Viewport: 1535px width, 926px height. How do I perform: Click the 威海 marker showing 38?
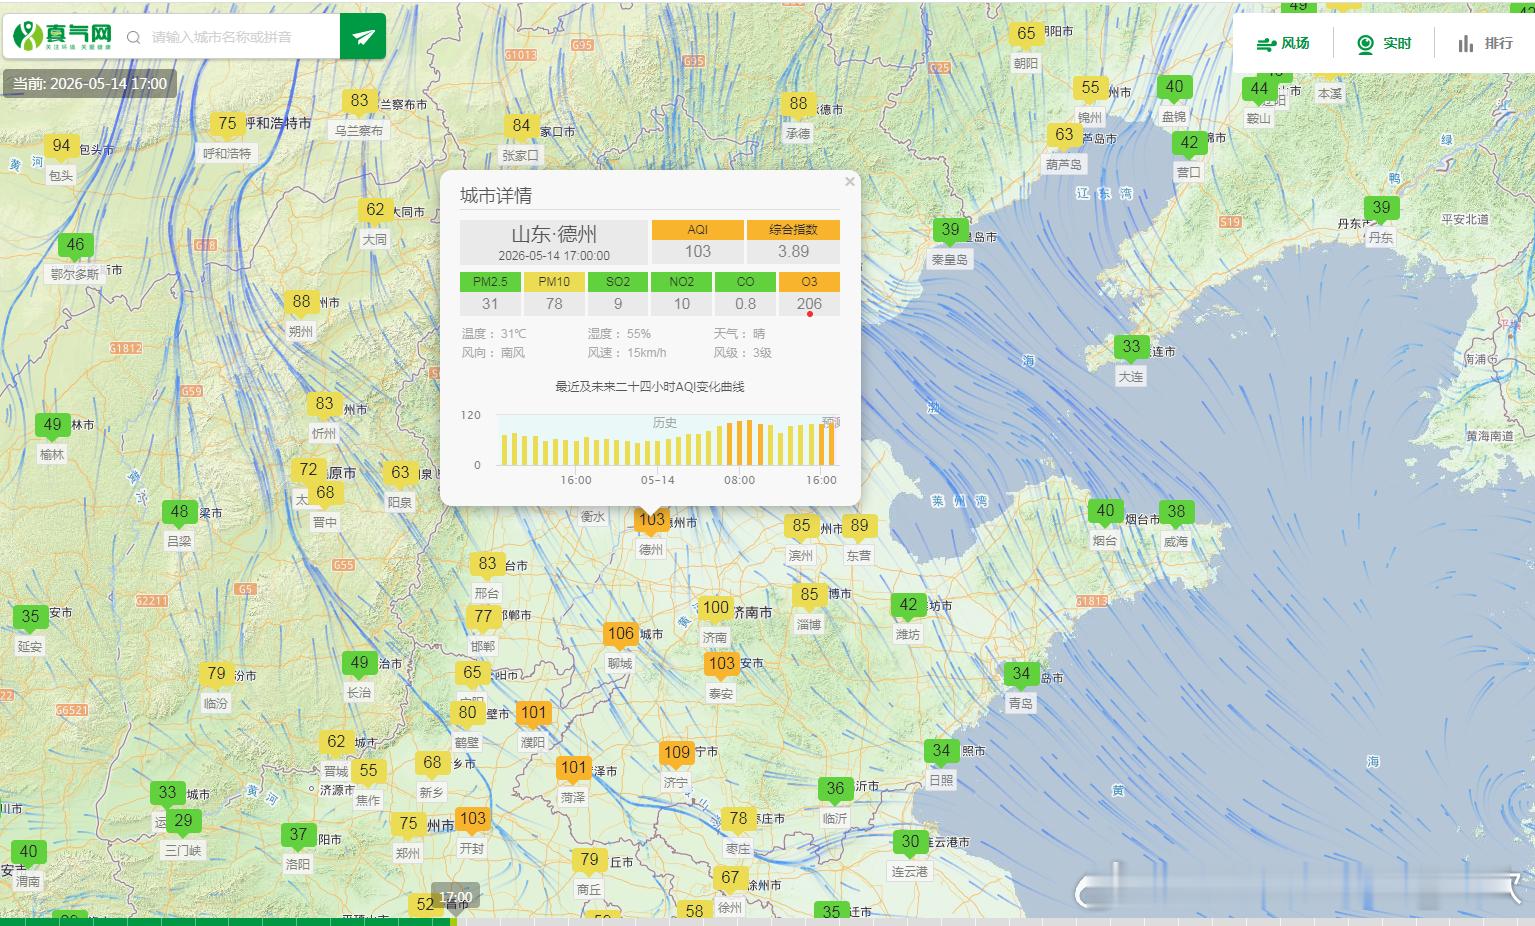pos(1176,512)
